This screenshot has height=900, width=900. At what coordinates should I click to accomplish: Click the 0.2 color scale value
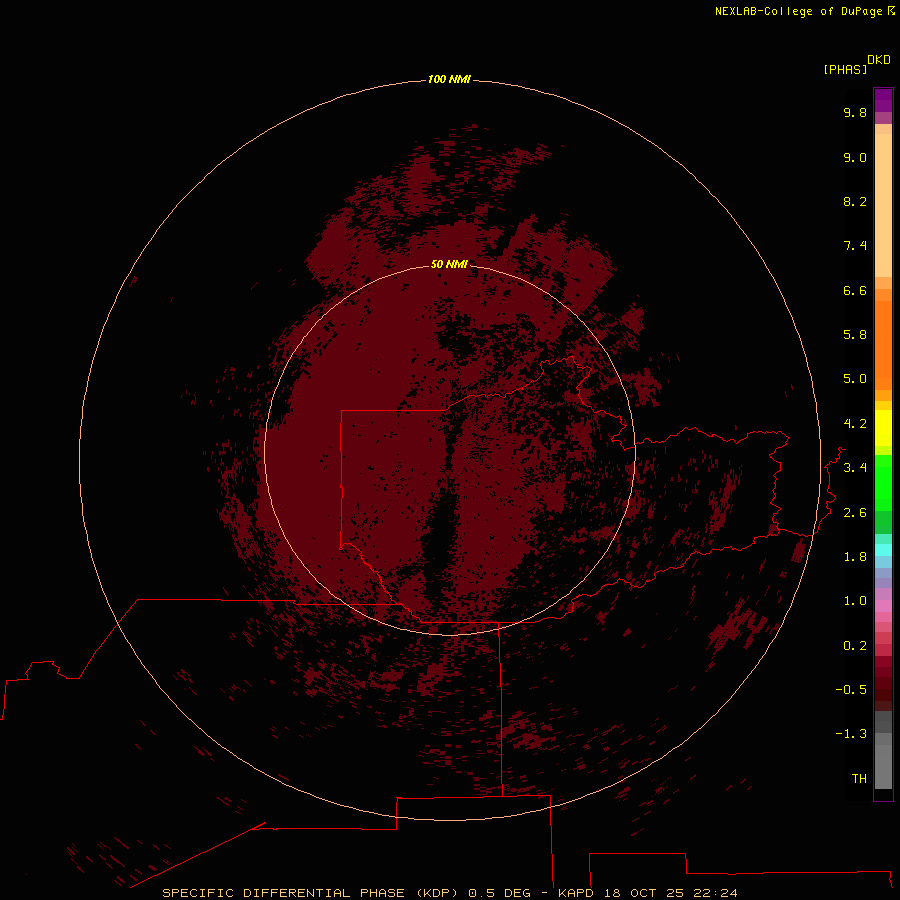855,646
